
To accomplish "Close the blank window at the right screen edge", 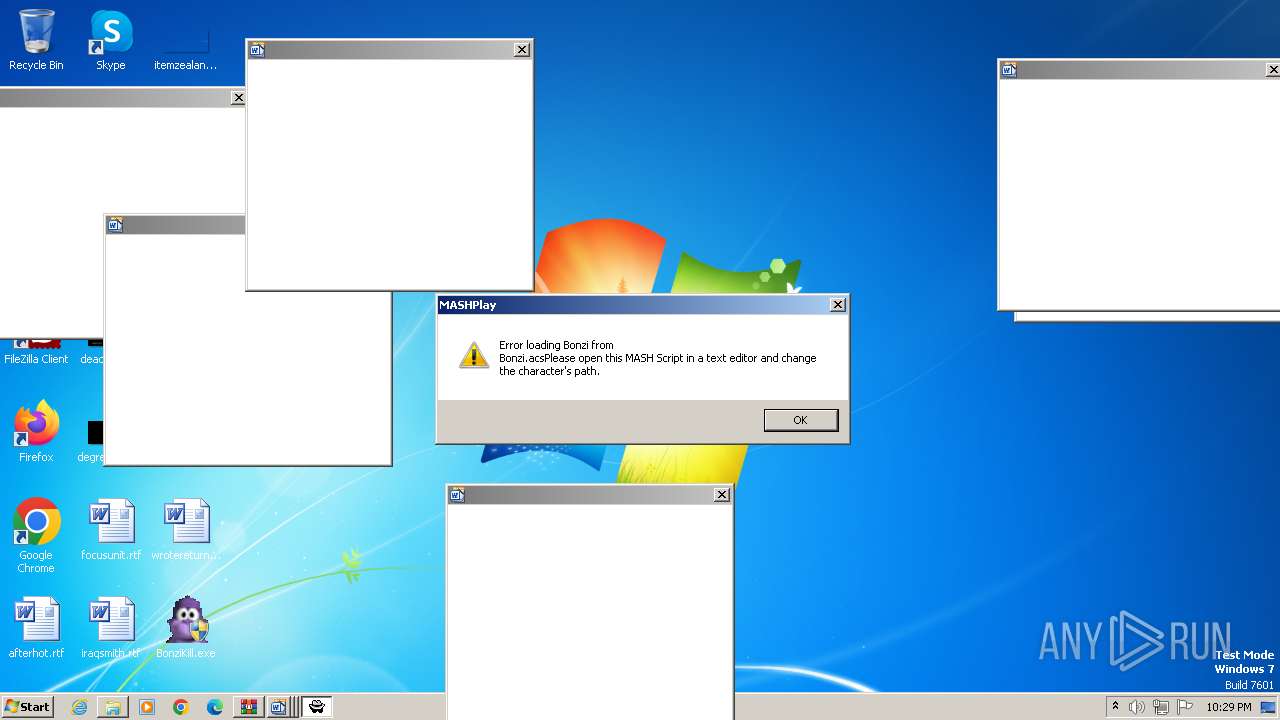I will click(x=1272, y=69).
